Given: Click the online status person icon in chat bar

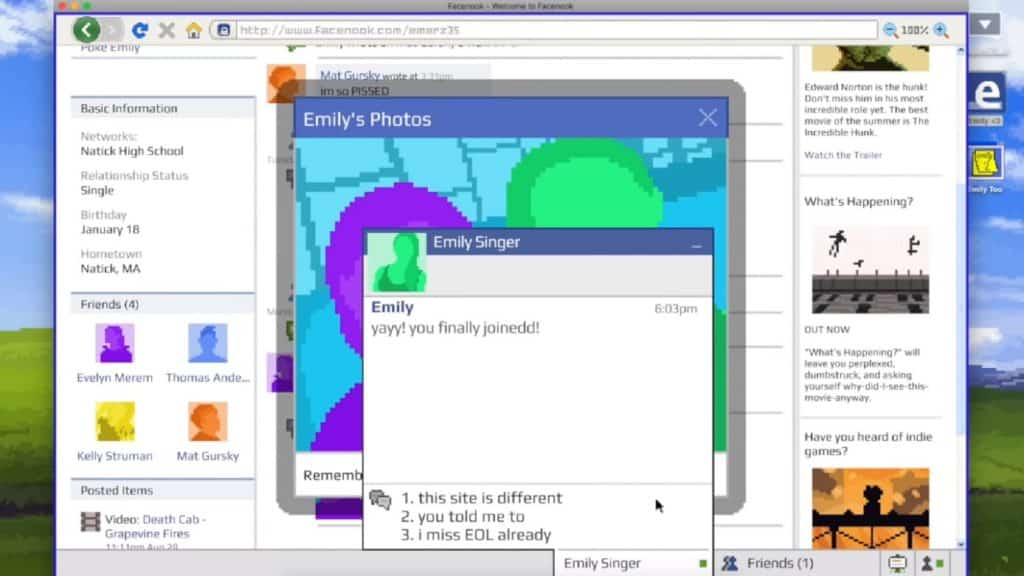Looking at the screenshot, I should pyautogui.click(x=926, y=563).
